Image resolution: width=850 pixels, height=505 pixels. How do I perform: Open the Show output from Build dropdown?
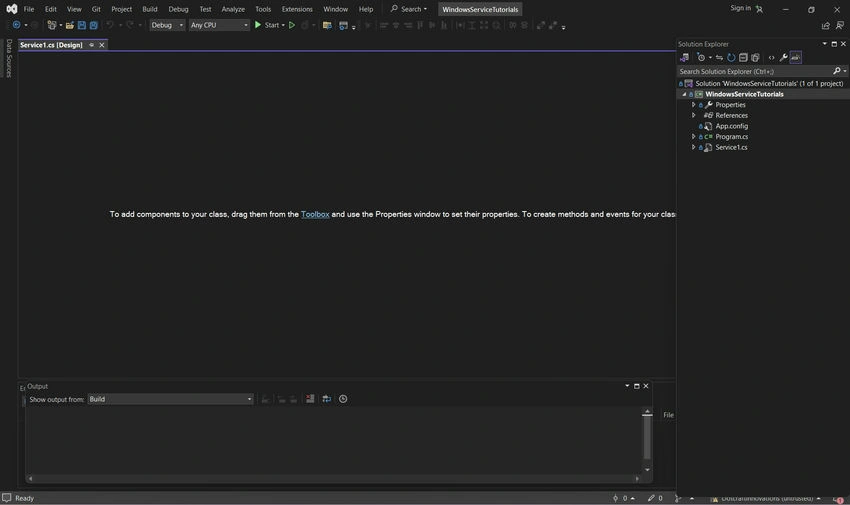tap(171, 399)
